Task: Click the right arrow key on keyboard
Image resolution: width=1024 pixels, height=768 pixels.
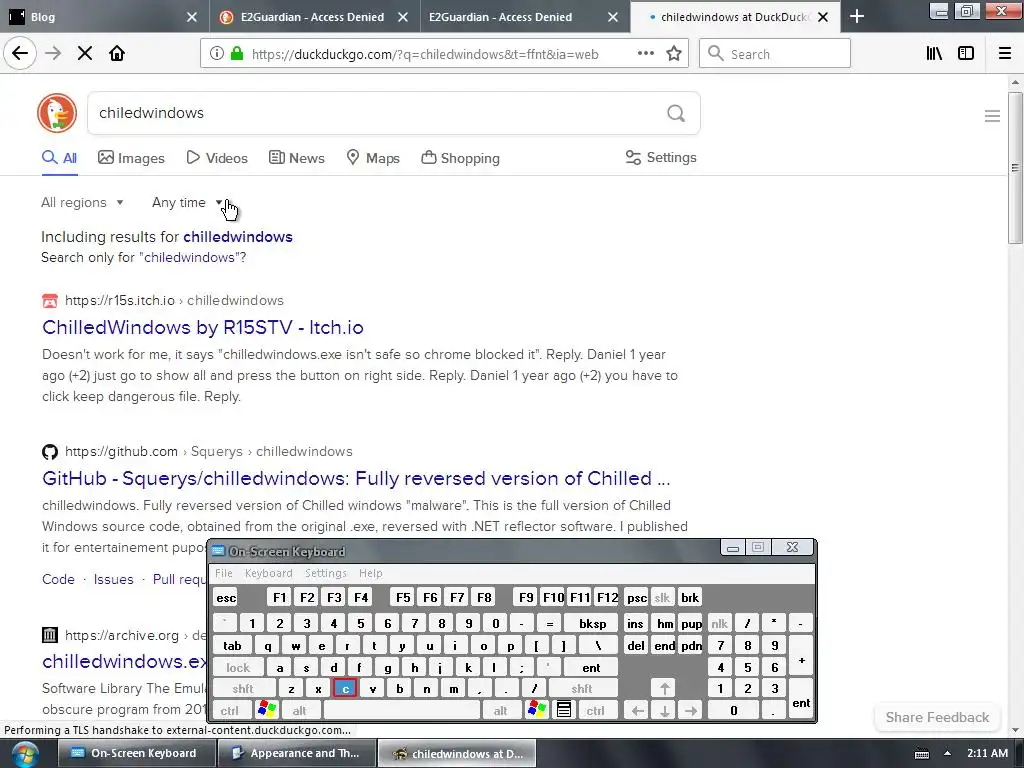Action: tap(691, 711)
